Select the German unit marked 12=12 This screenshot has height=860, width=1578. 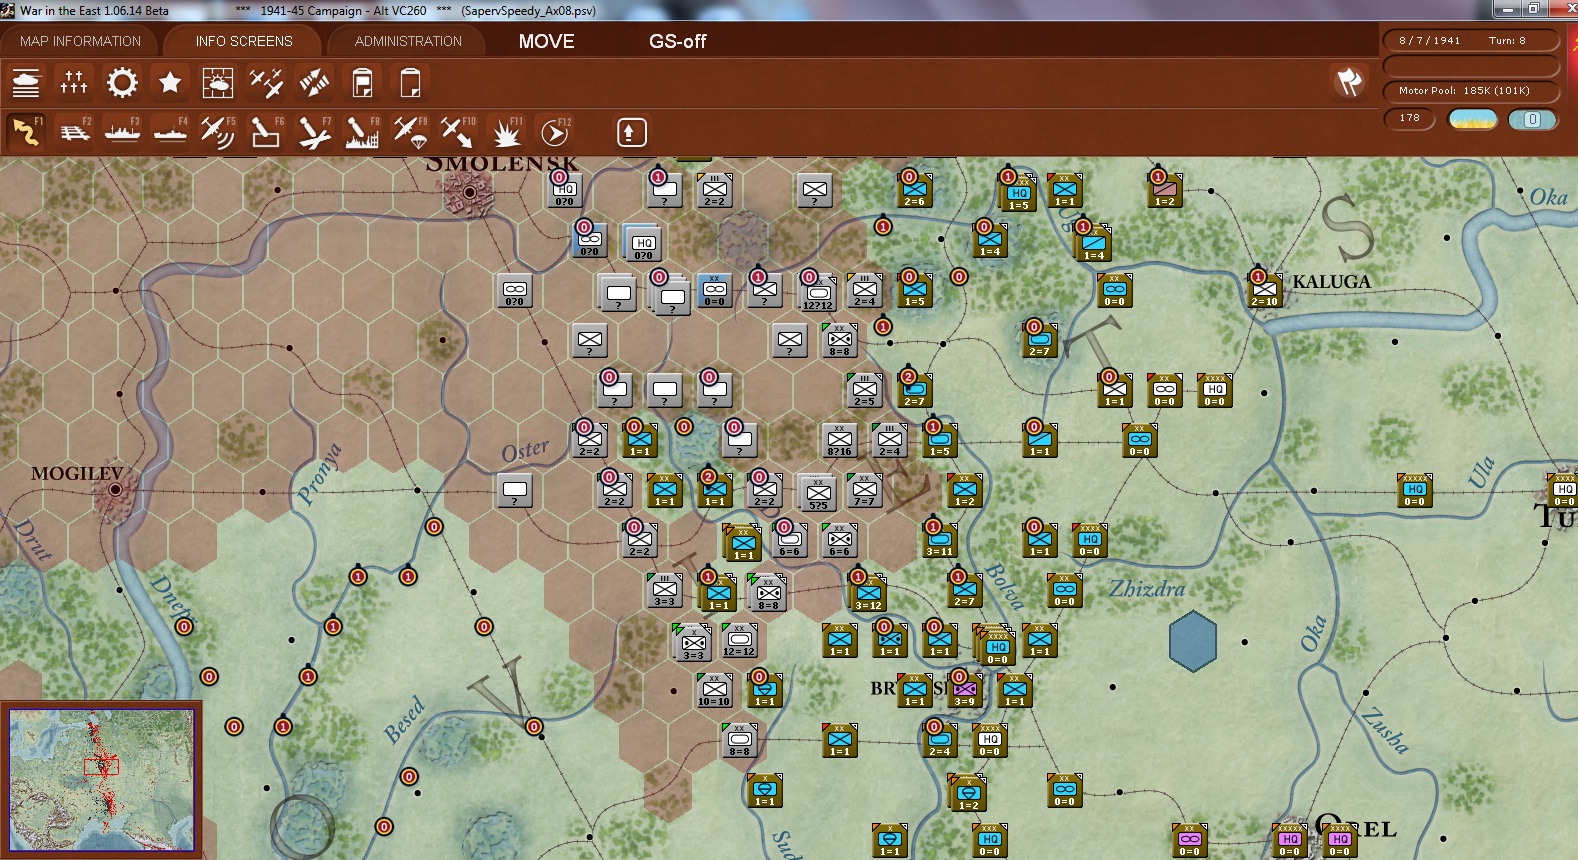coord(739,640)
